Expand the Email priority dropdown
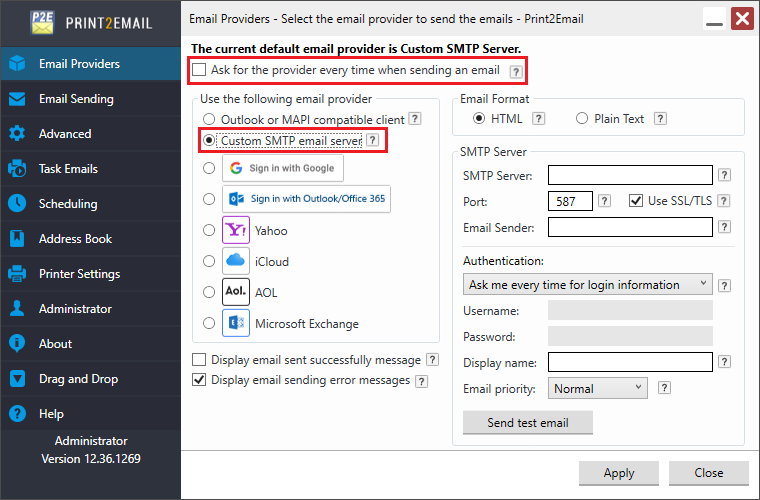 click(x=597, y=388)
